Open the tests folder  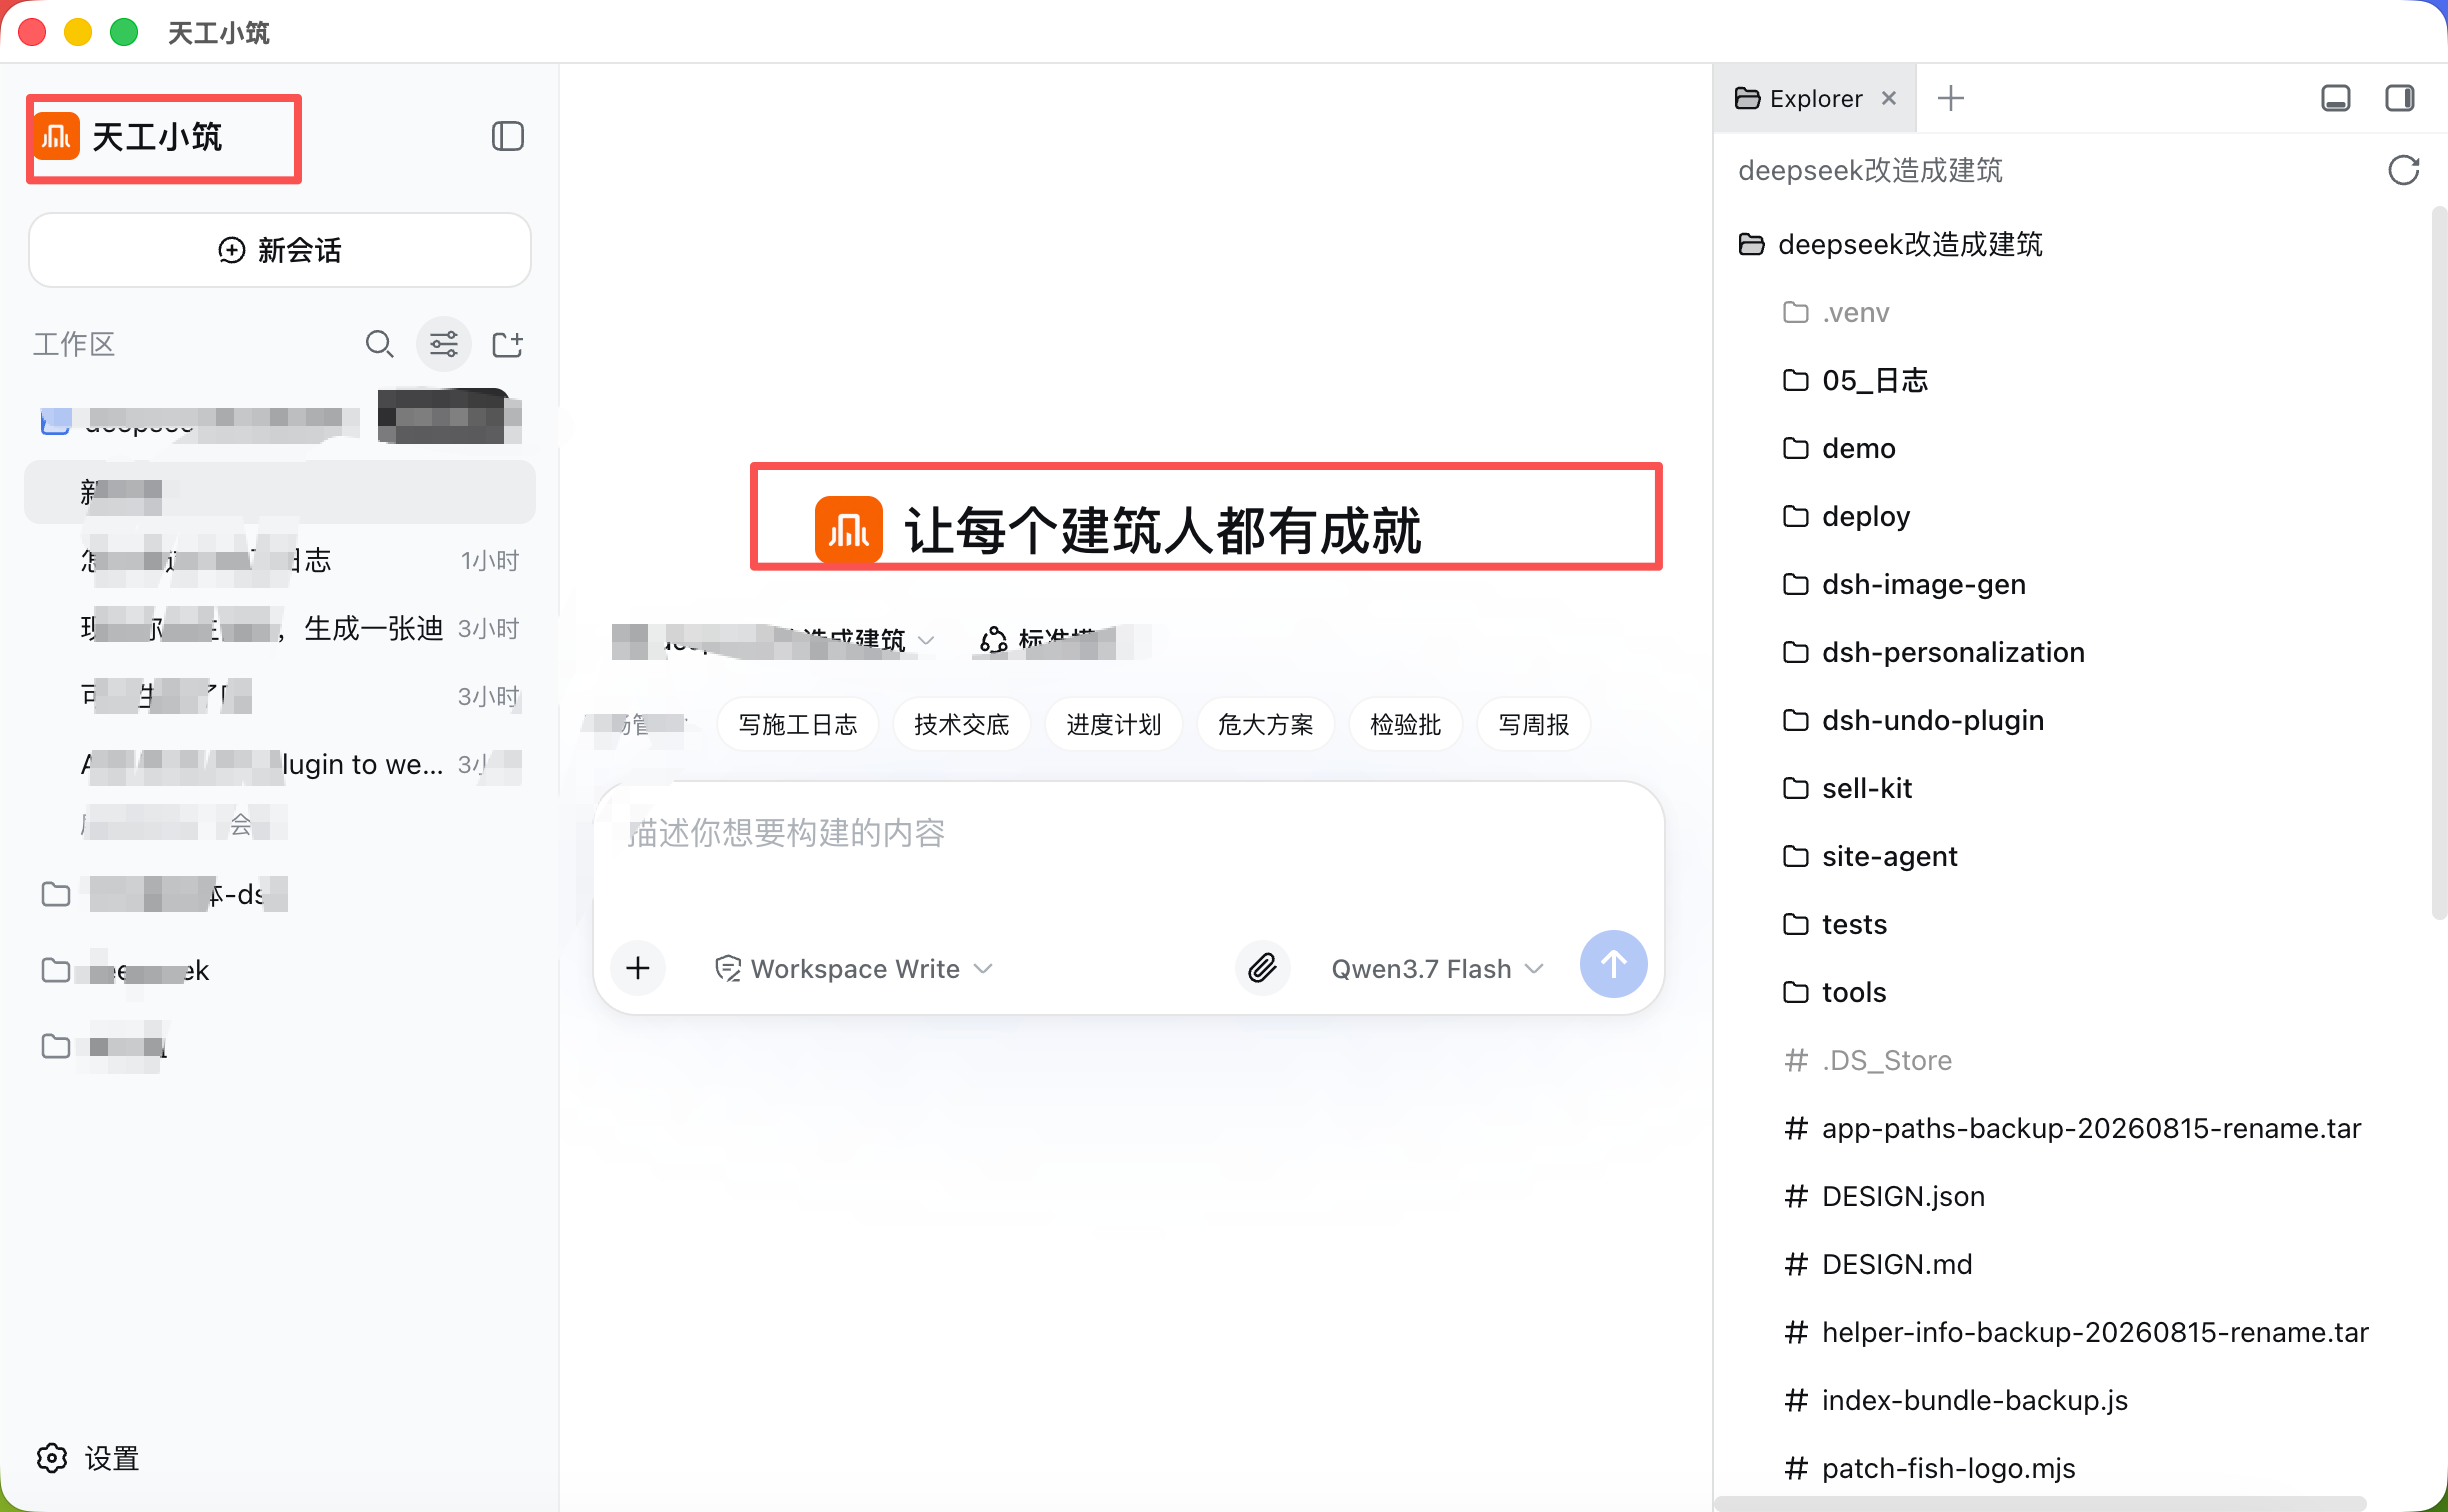click(x=1834, y=924)
